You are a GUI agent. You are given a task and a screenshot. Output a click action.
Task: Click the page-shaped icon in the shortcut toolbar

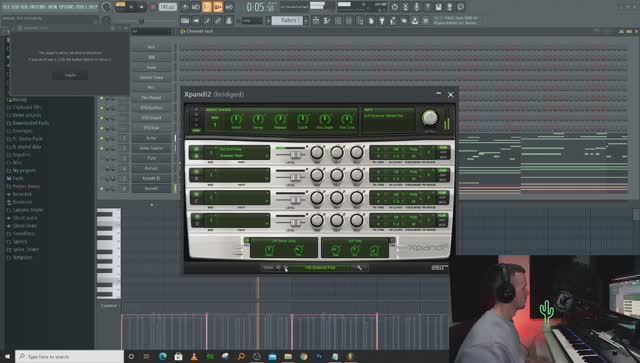point(371,20)
